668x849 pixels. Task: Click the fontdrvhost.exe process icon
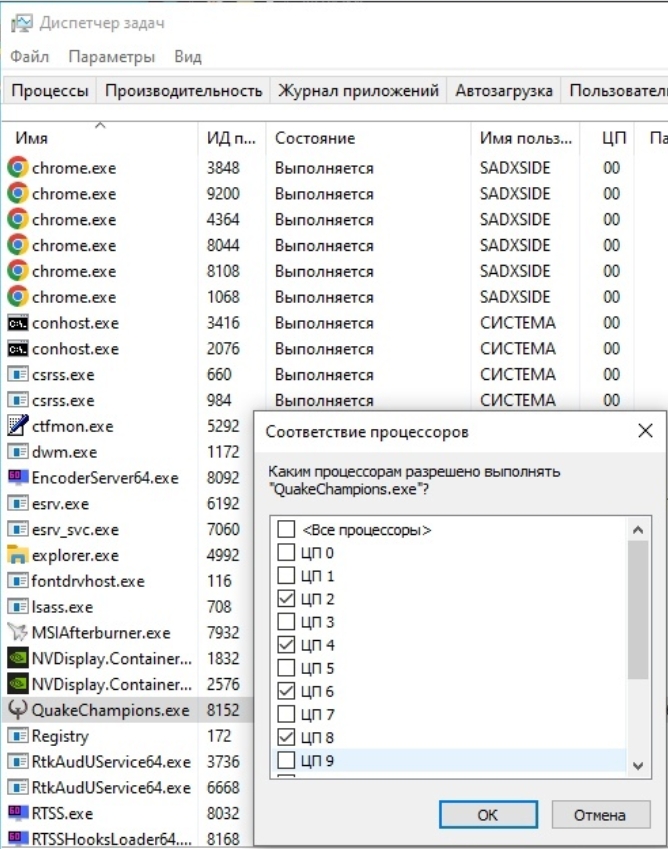point(17,581)
